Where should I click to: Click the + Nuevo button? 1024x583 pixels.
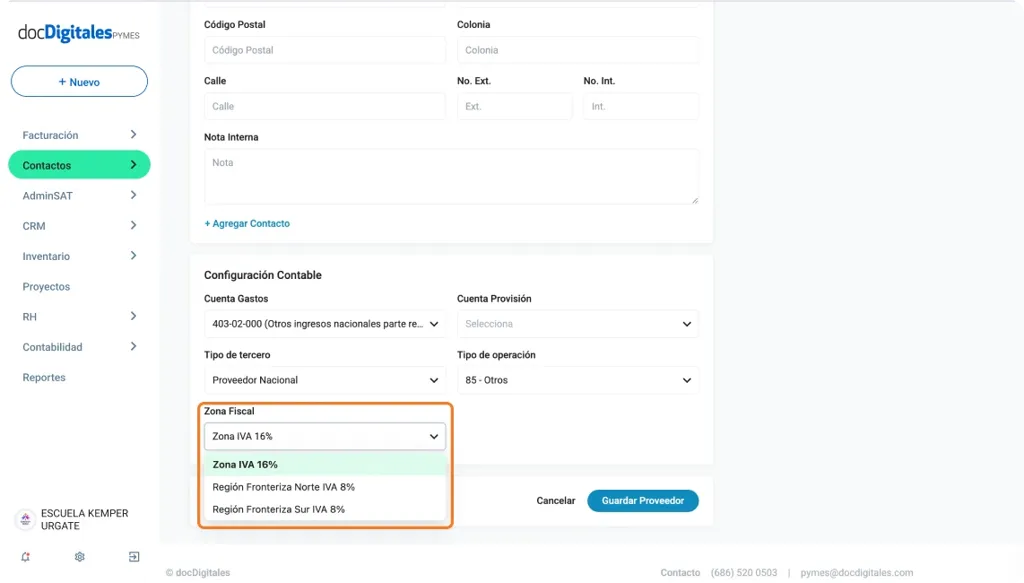click(79, 82)
